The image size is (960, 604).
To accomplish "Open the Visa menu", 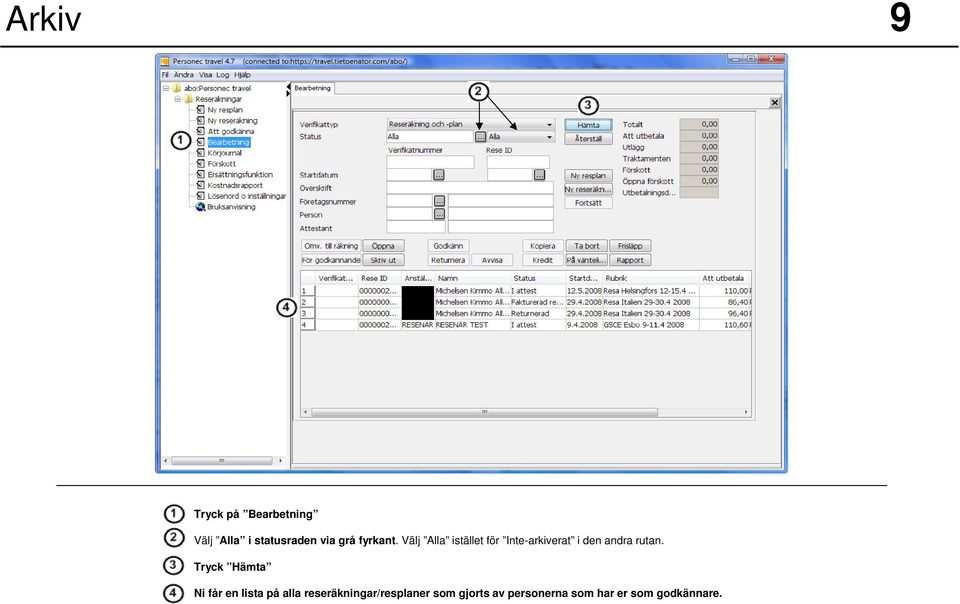I will click(205, 75).
